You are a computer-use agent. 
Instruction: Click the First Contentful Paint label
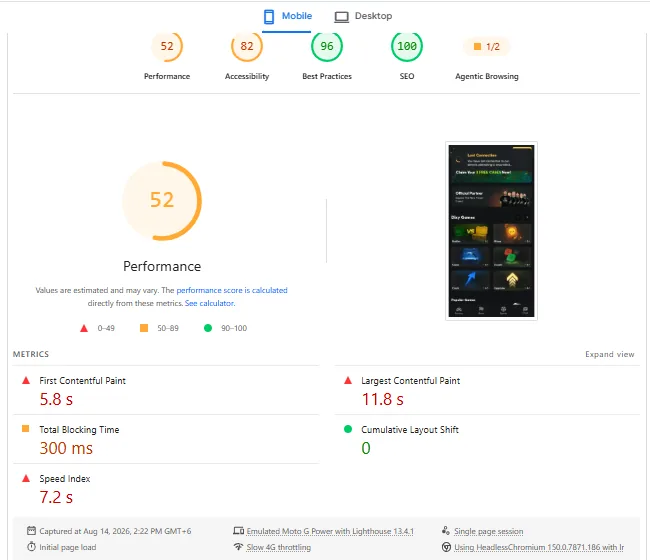click(82, 381)
